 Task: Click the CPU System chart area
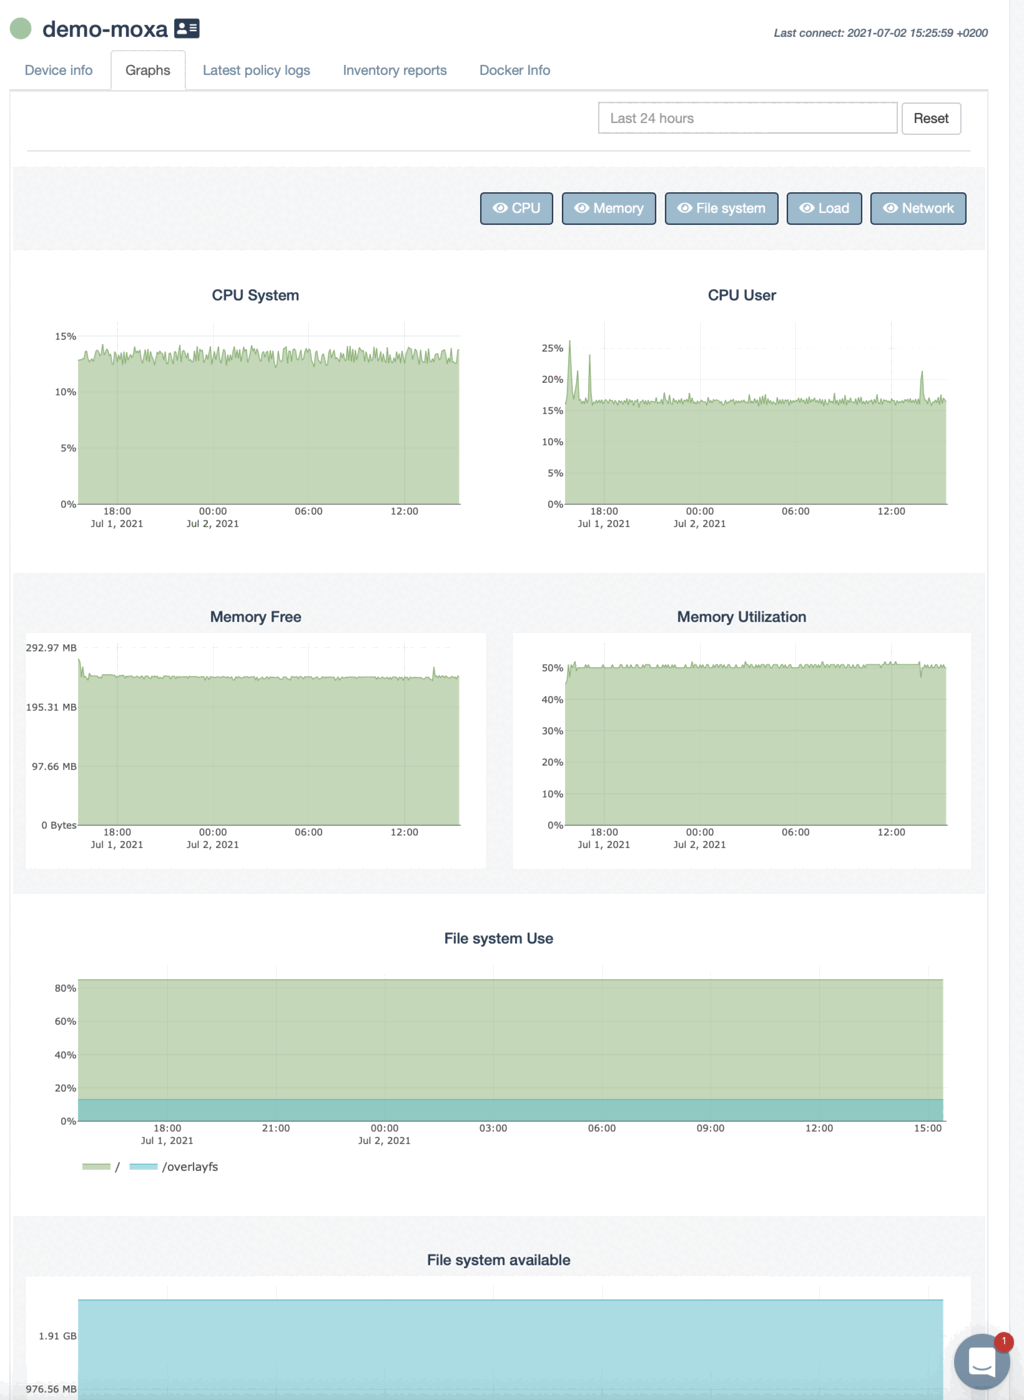click(268, 430)
